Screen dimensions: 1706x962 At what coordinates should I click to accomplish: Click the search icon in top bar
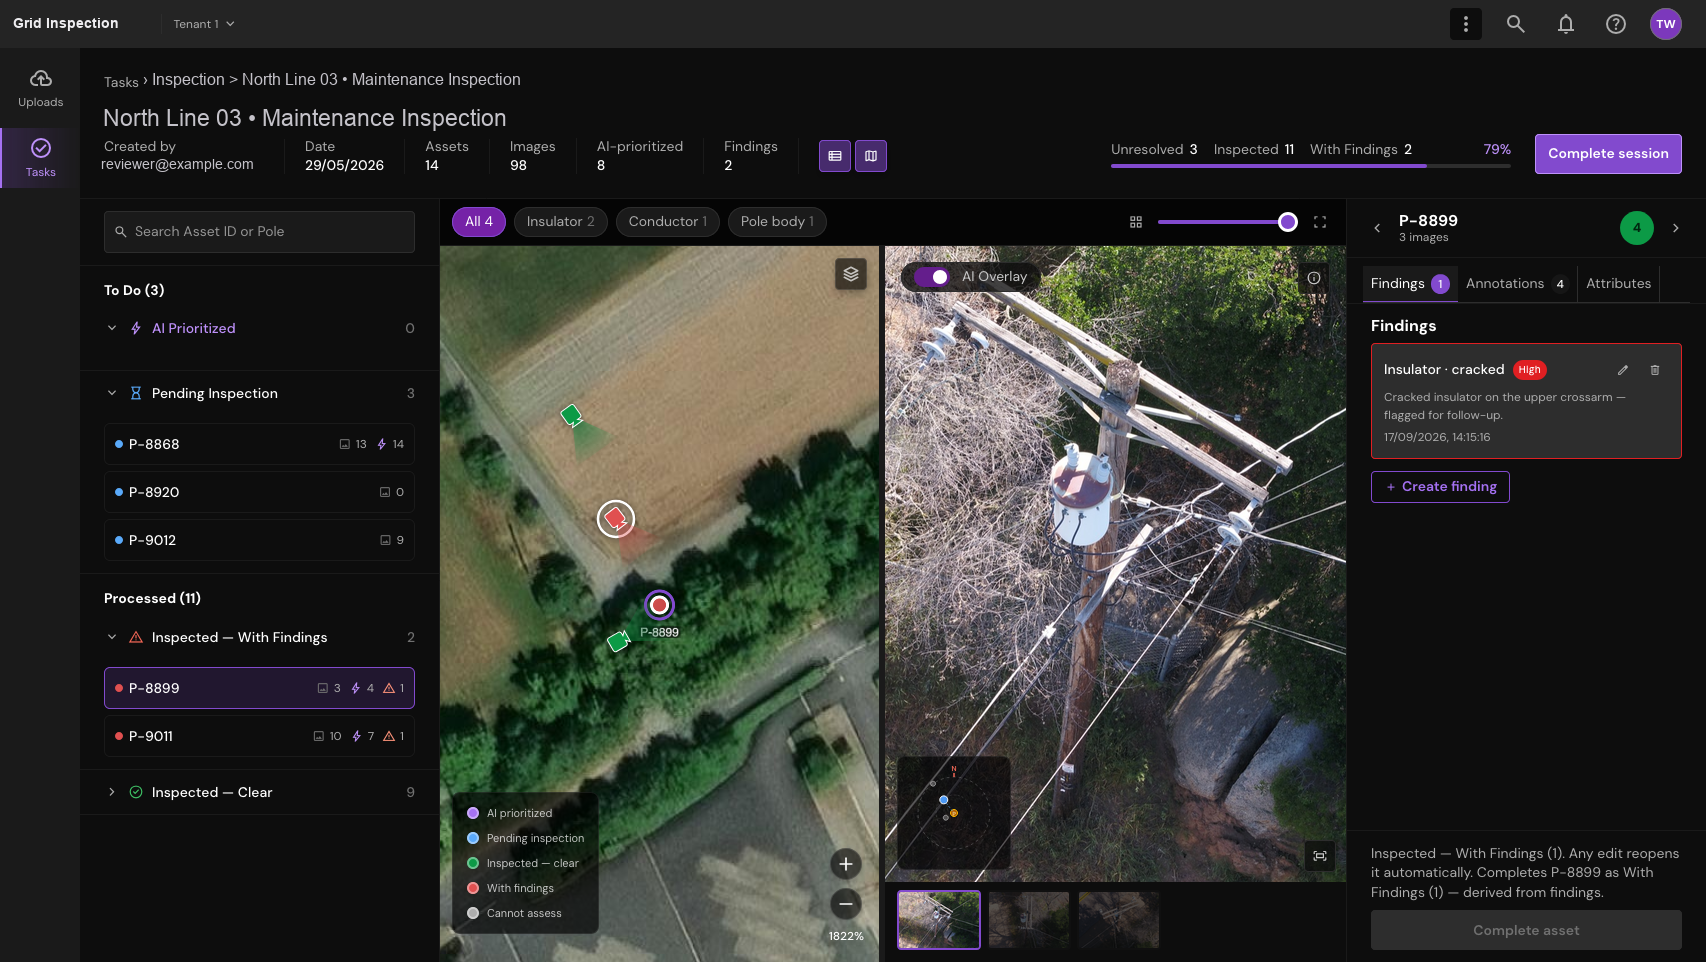tap(1516, 24)
